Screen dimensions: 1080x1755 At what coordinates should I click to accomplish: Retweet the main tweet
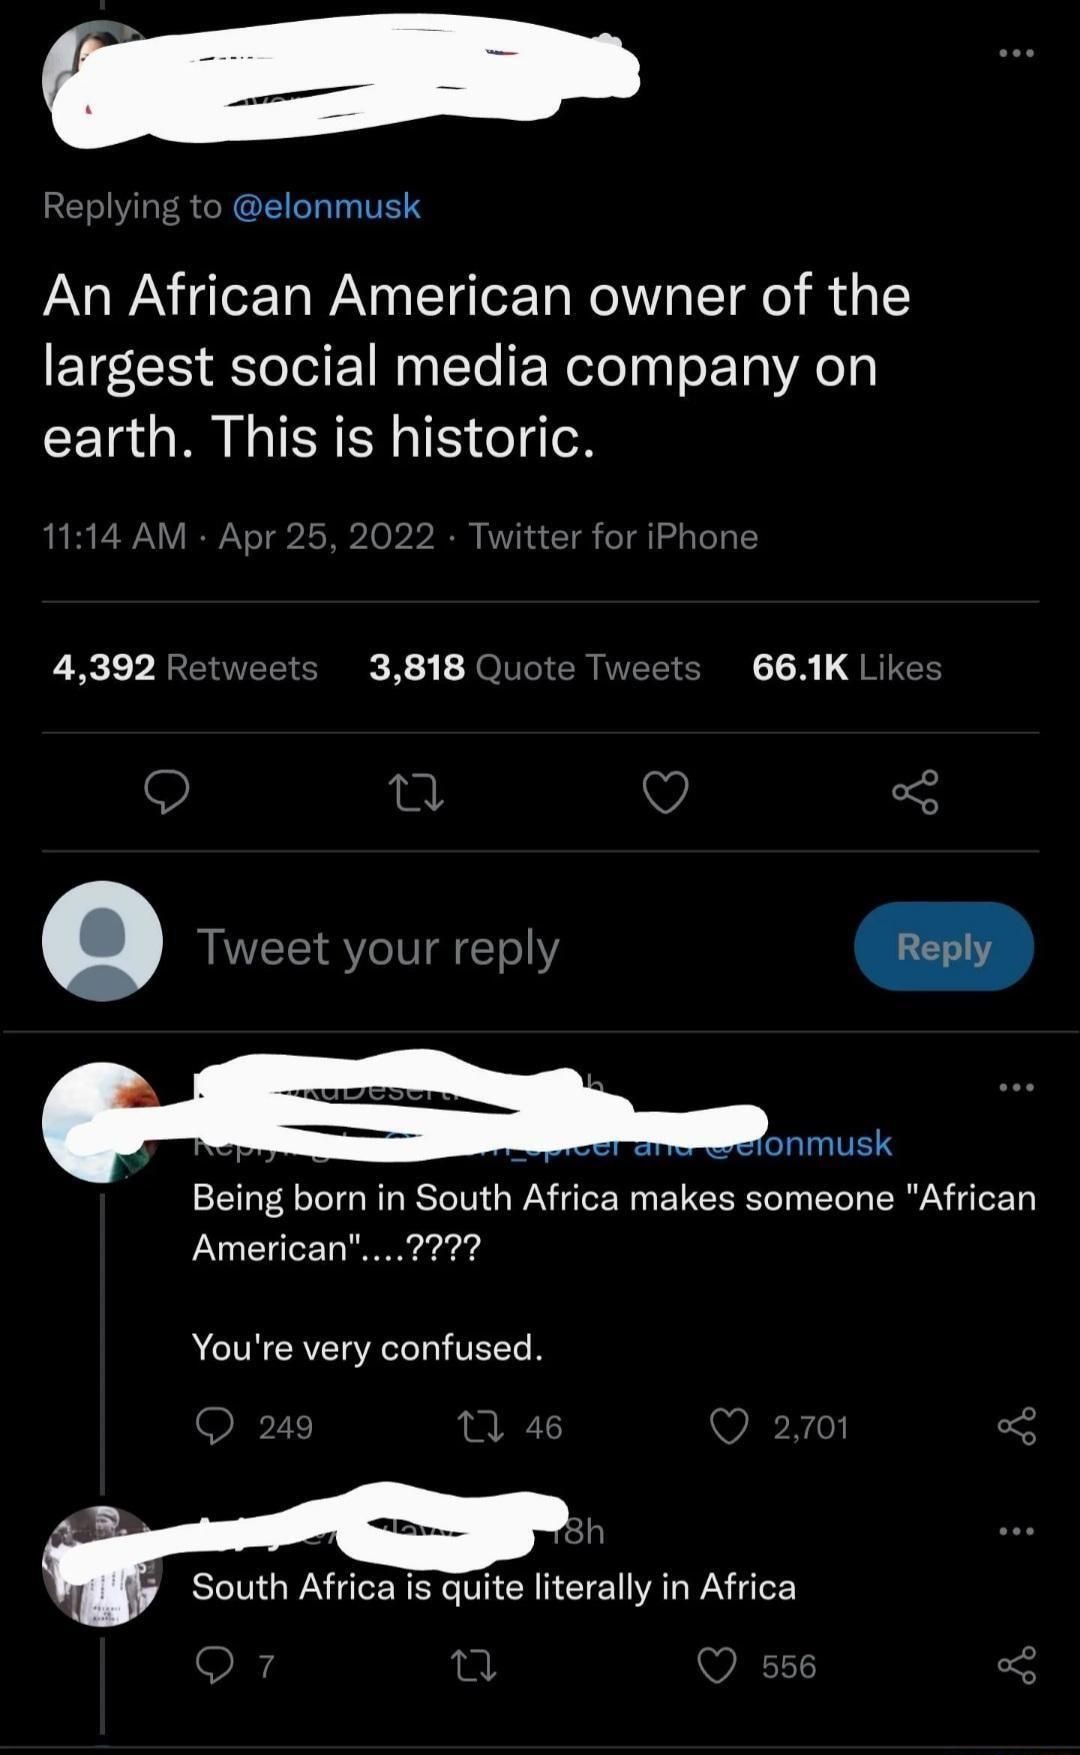tap(415, 794)
